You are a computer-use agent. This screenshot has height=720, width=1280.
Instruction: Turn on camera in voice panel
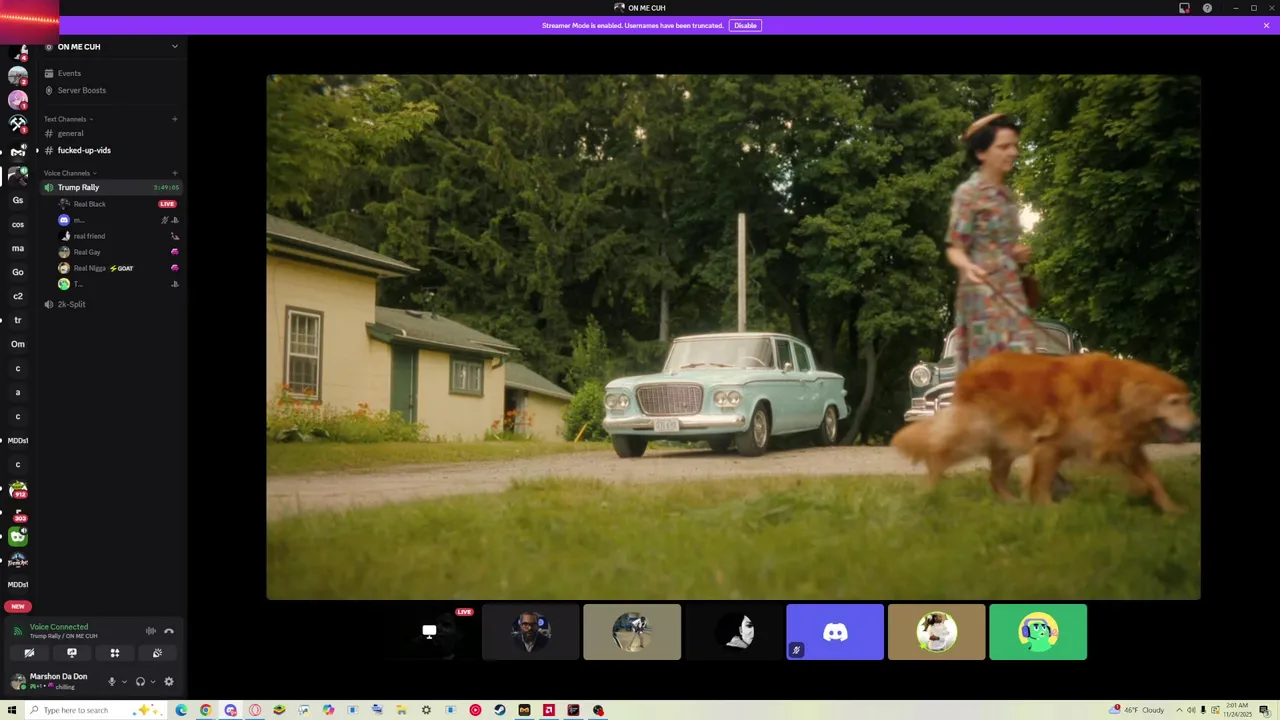29,653
